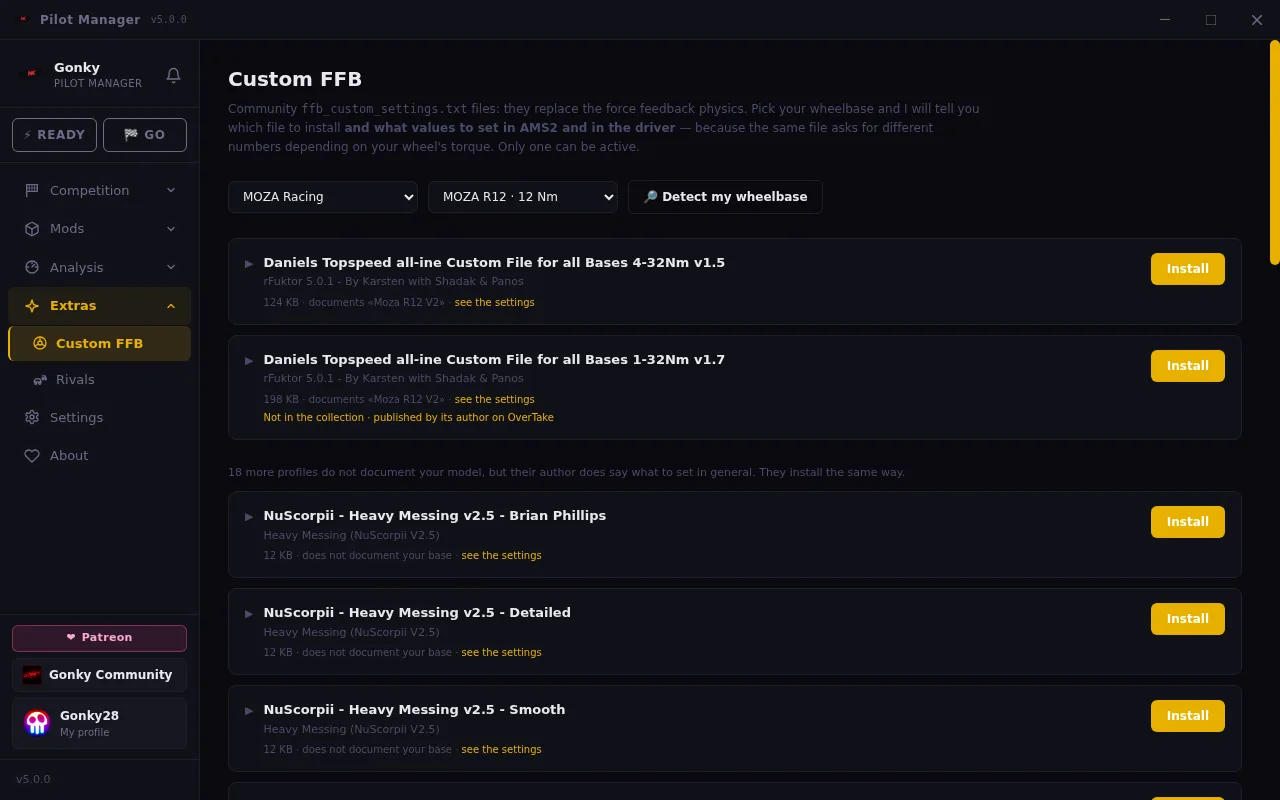Click the Competition flag icon
The width and height of the screenshot is (1280, 800).
click(x=32, y=190)
